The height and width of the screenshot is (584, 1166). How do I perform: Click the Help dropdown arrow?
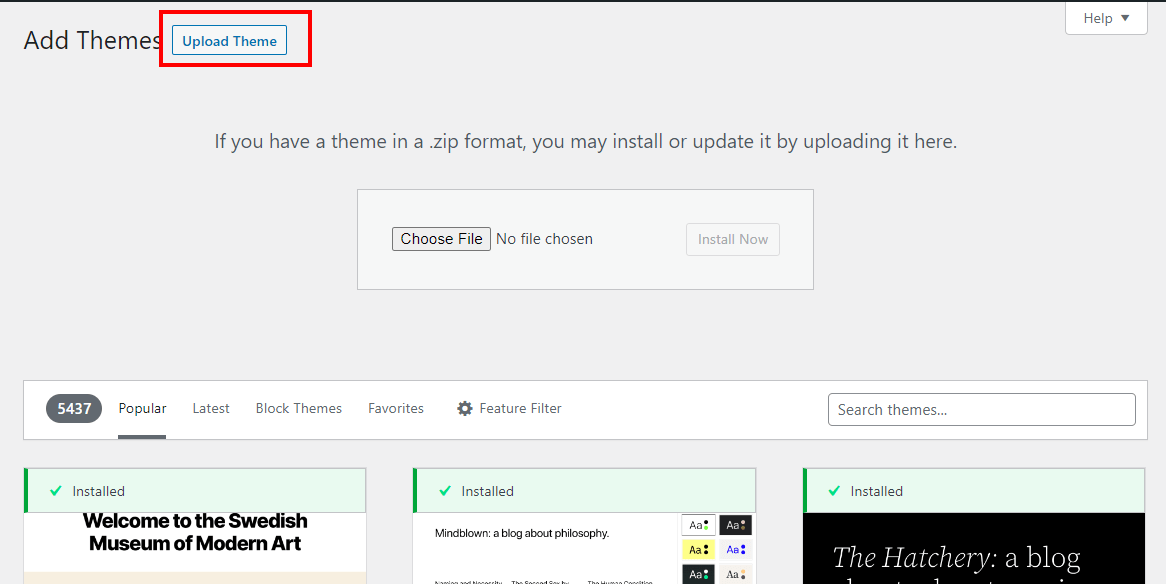(1125, 18)
